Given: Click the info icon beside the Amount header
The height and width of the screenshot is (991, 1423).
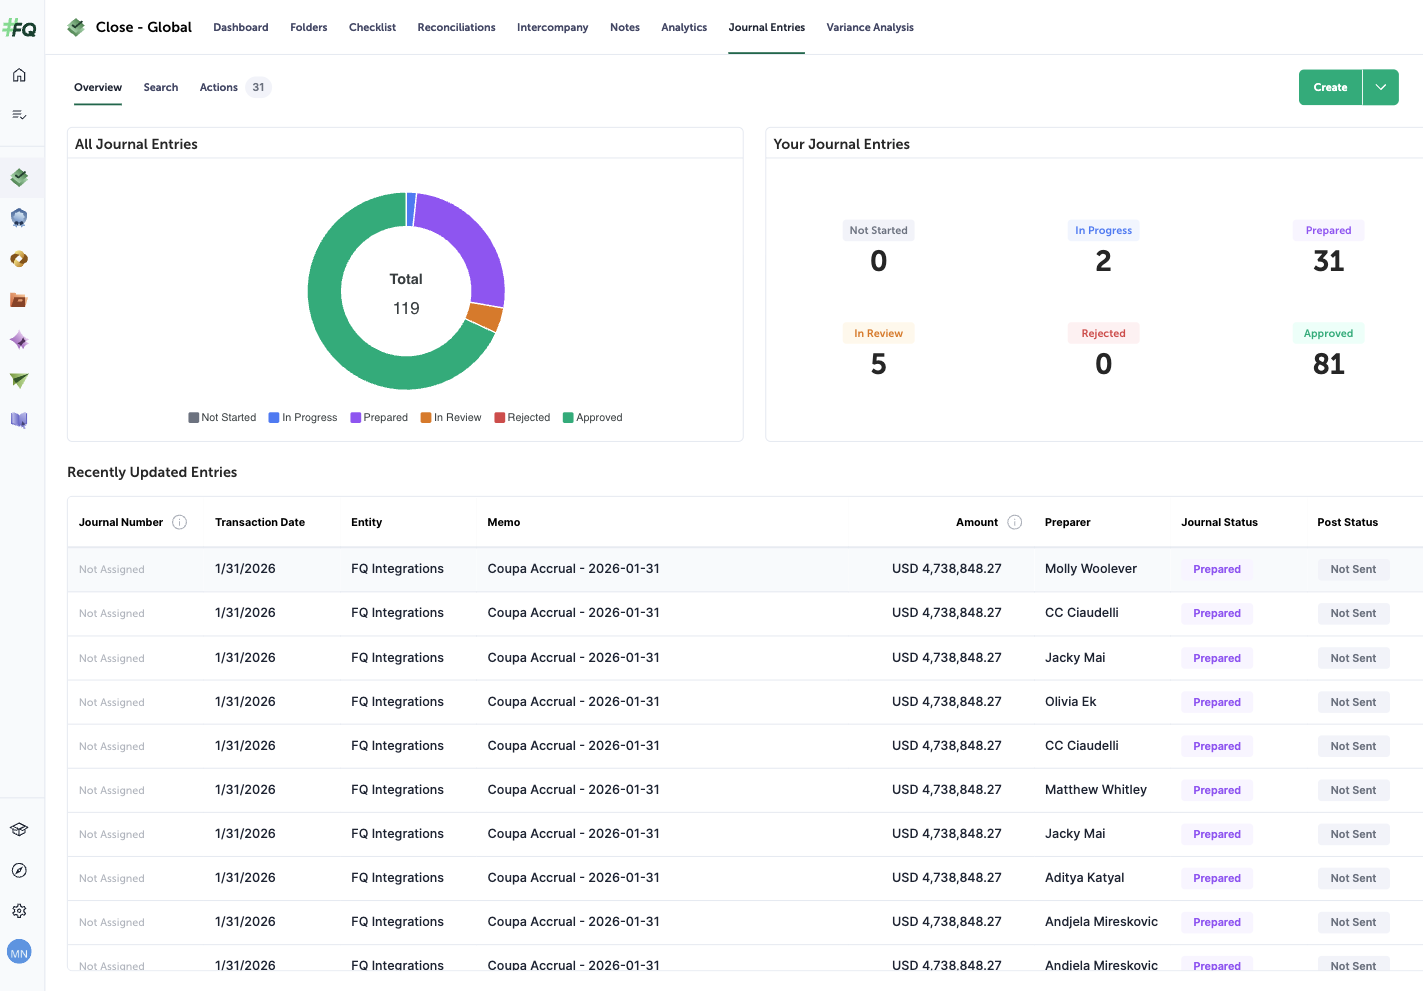Looking at the screenshot, I should 1015,522.
